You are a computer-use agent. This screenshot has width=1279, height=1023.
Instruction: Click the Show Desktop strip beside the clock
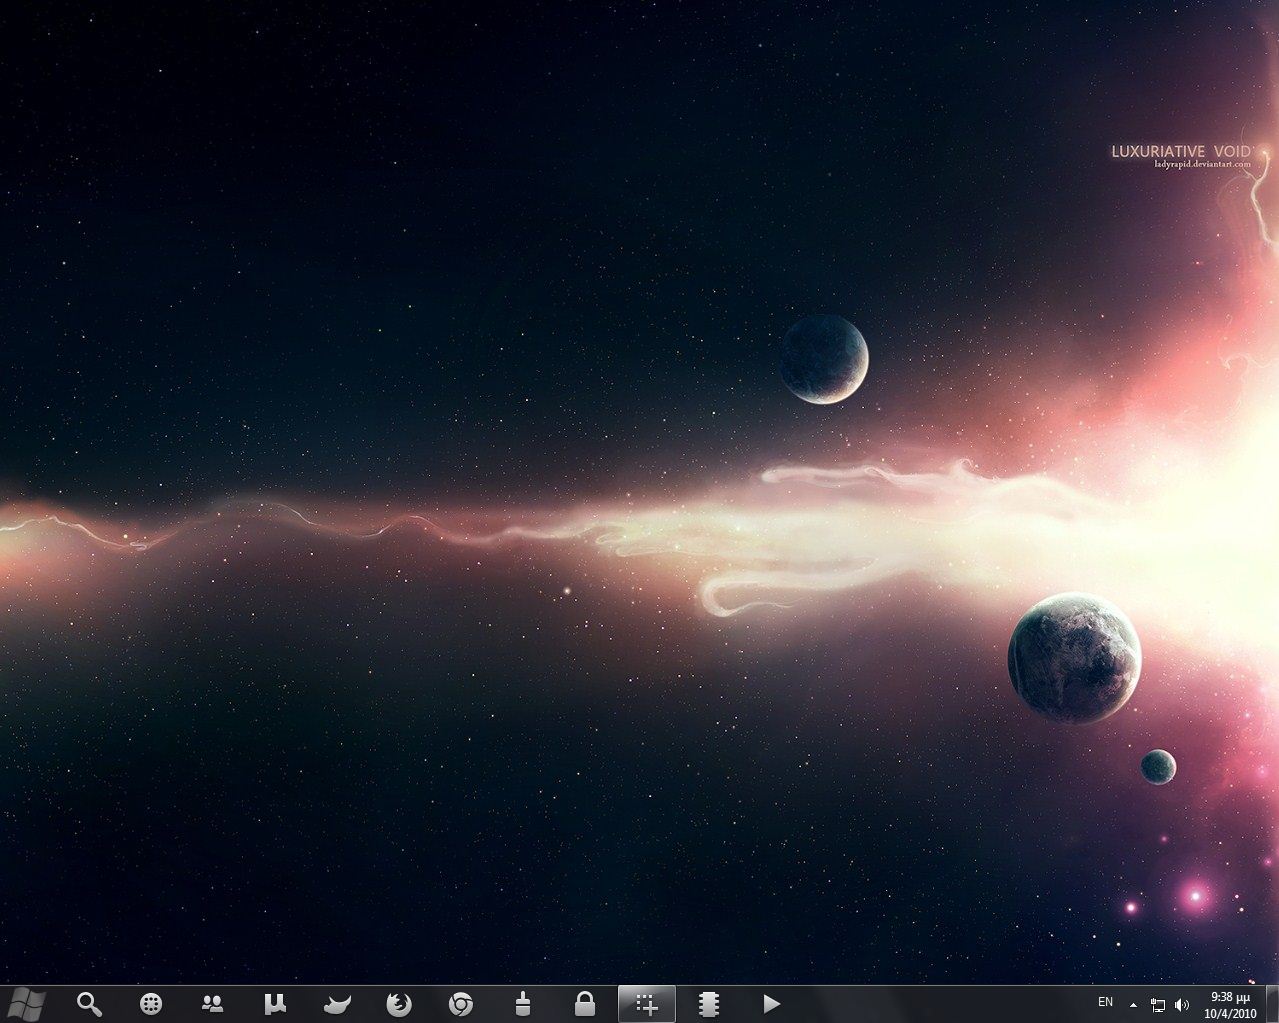coord(1271,1004)
